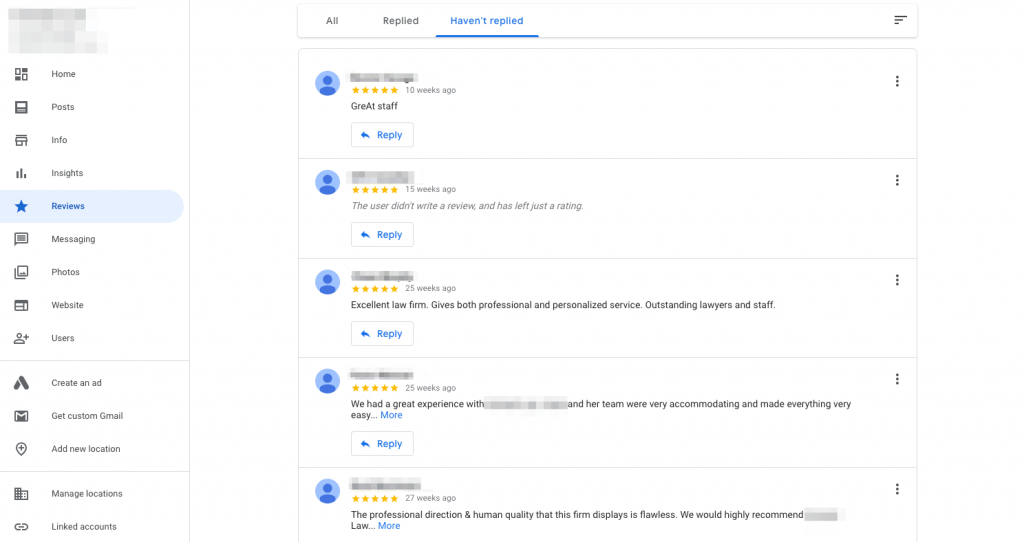
Task: Switch to the All reviews tab
Action: [x=332, y=21]
